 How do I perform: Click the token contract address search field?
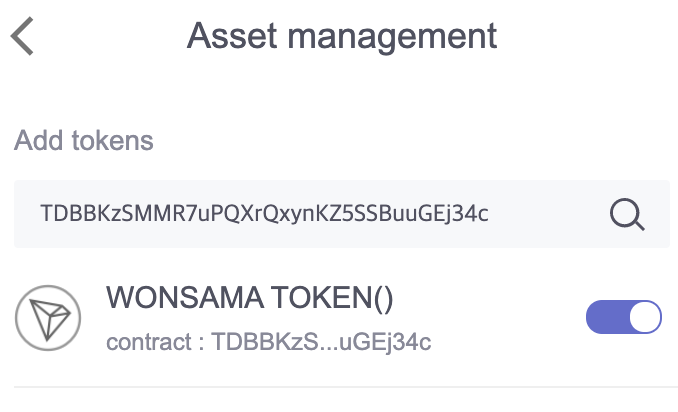pos(310,213)
